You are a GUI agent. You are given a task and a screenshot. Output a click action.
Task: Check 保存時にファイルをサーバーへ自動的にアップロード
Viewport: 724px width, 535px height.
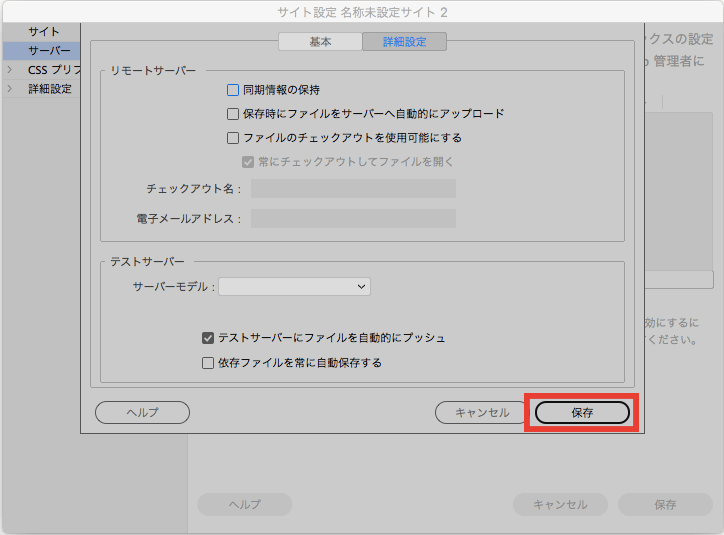tap(233, 114)
